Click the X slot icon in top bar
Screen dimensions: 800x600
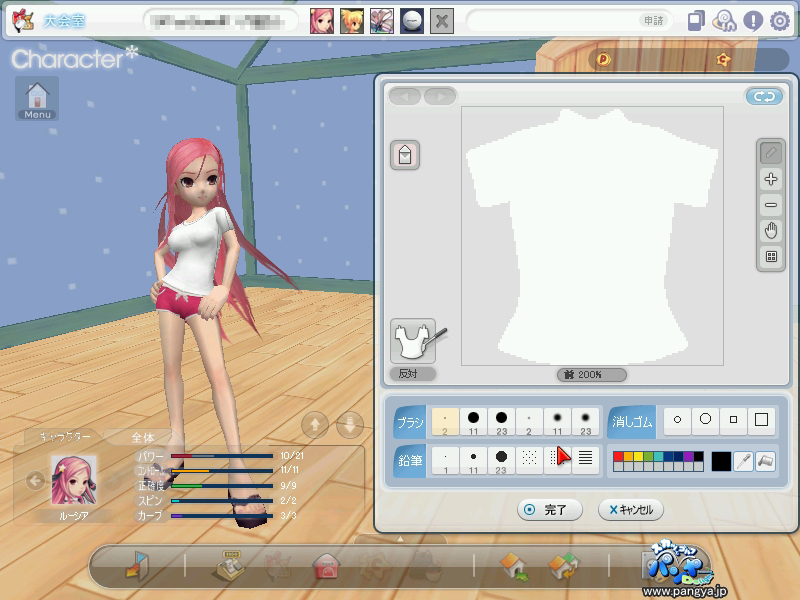[x=442, y=21]
